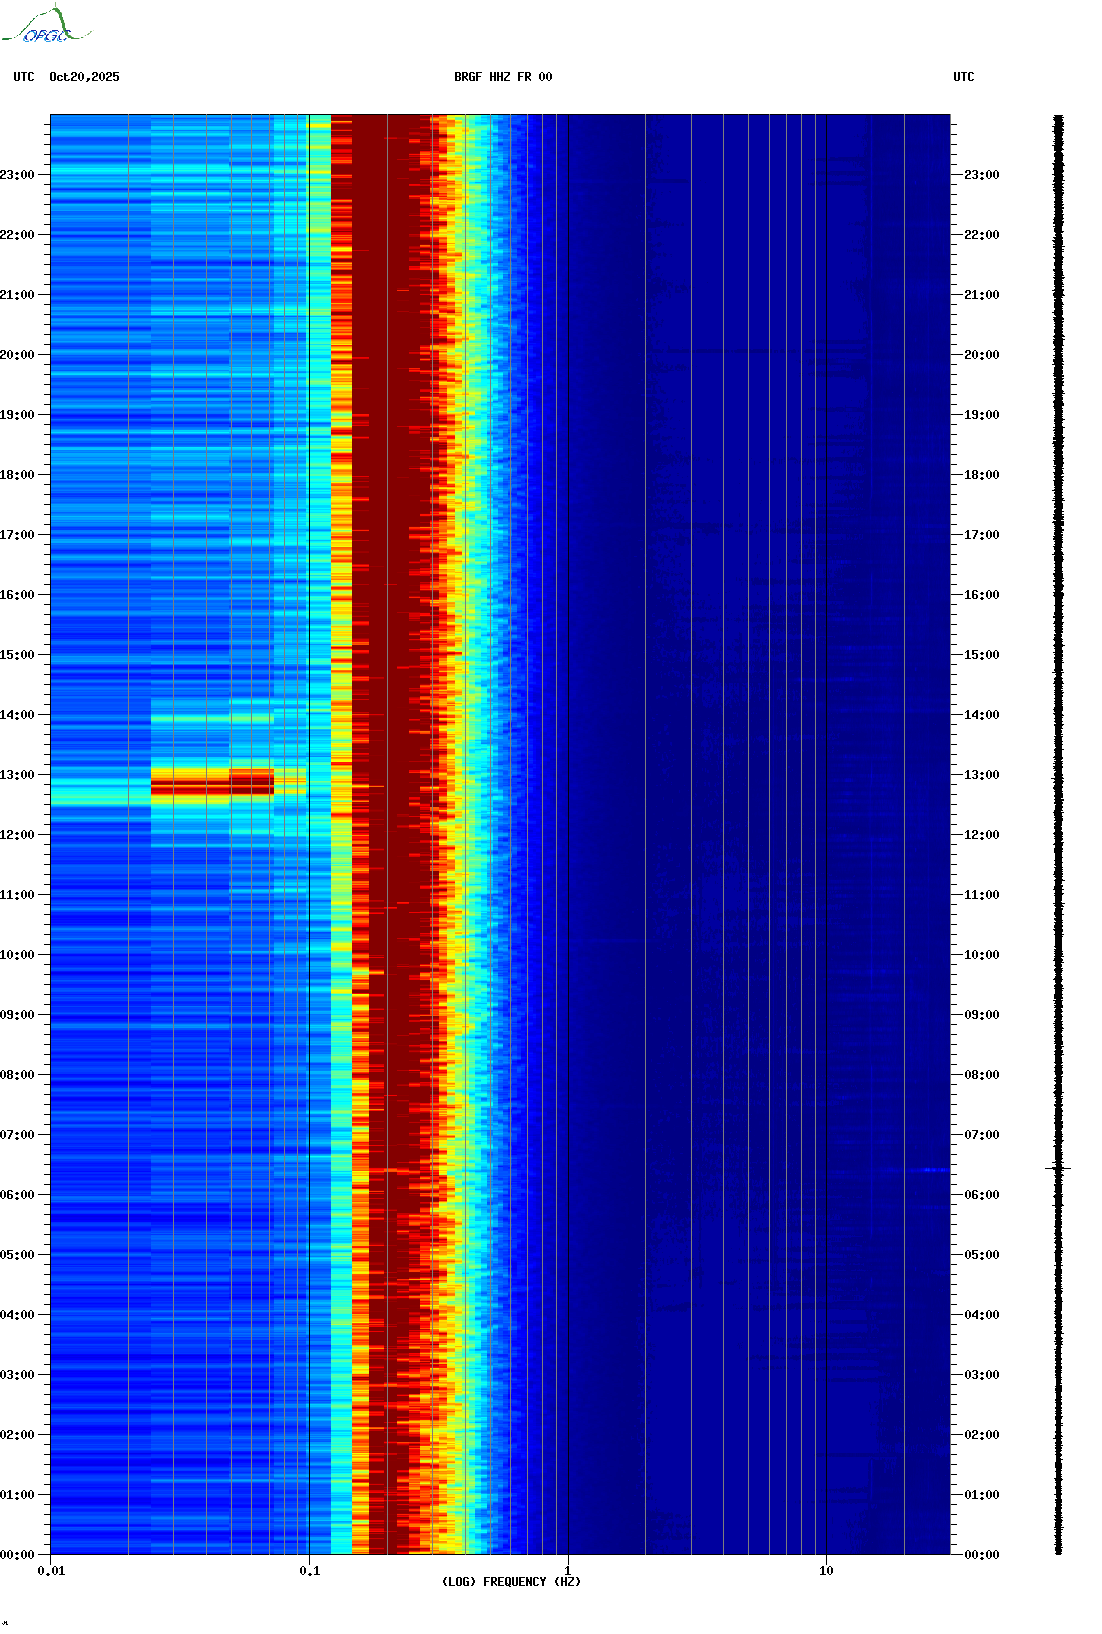1102x1634 pixels.
Task: Click the 10:00 label on the left time axis
Action: point(17,955)
